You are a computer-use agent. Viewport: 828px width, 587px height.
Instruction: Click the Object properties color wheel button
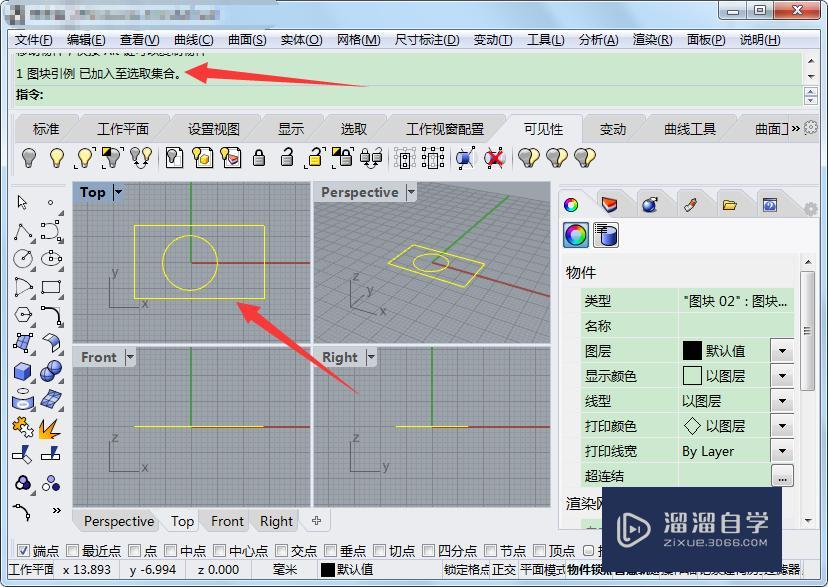[576, 234]
